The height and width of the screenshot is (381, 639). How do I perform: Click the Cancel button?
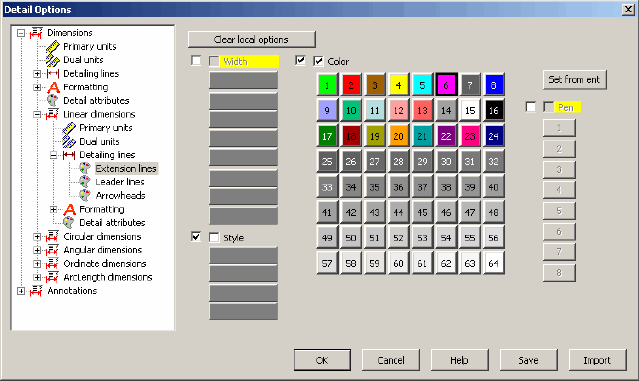[x=391, y=360]
